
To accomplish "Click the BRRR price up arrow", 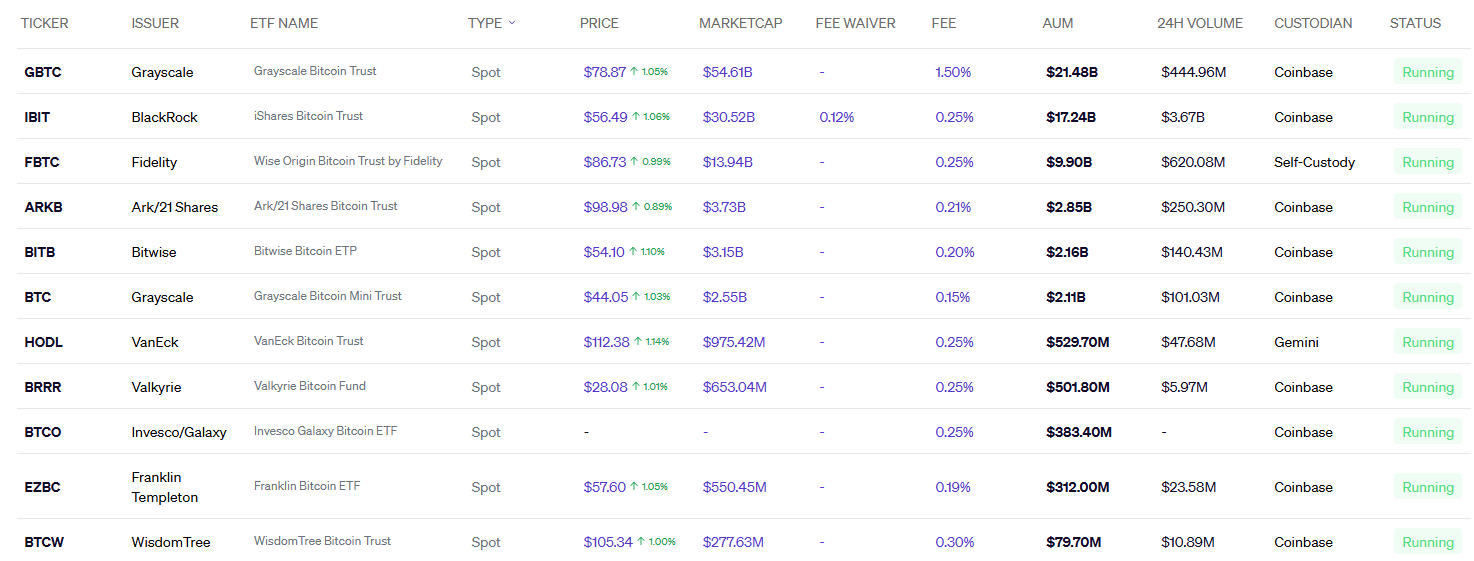I will pyautogui.click(x=635, y=387).
